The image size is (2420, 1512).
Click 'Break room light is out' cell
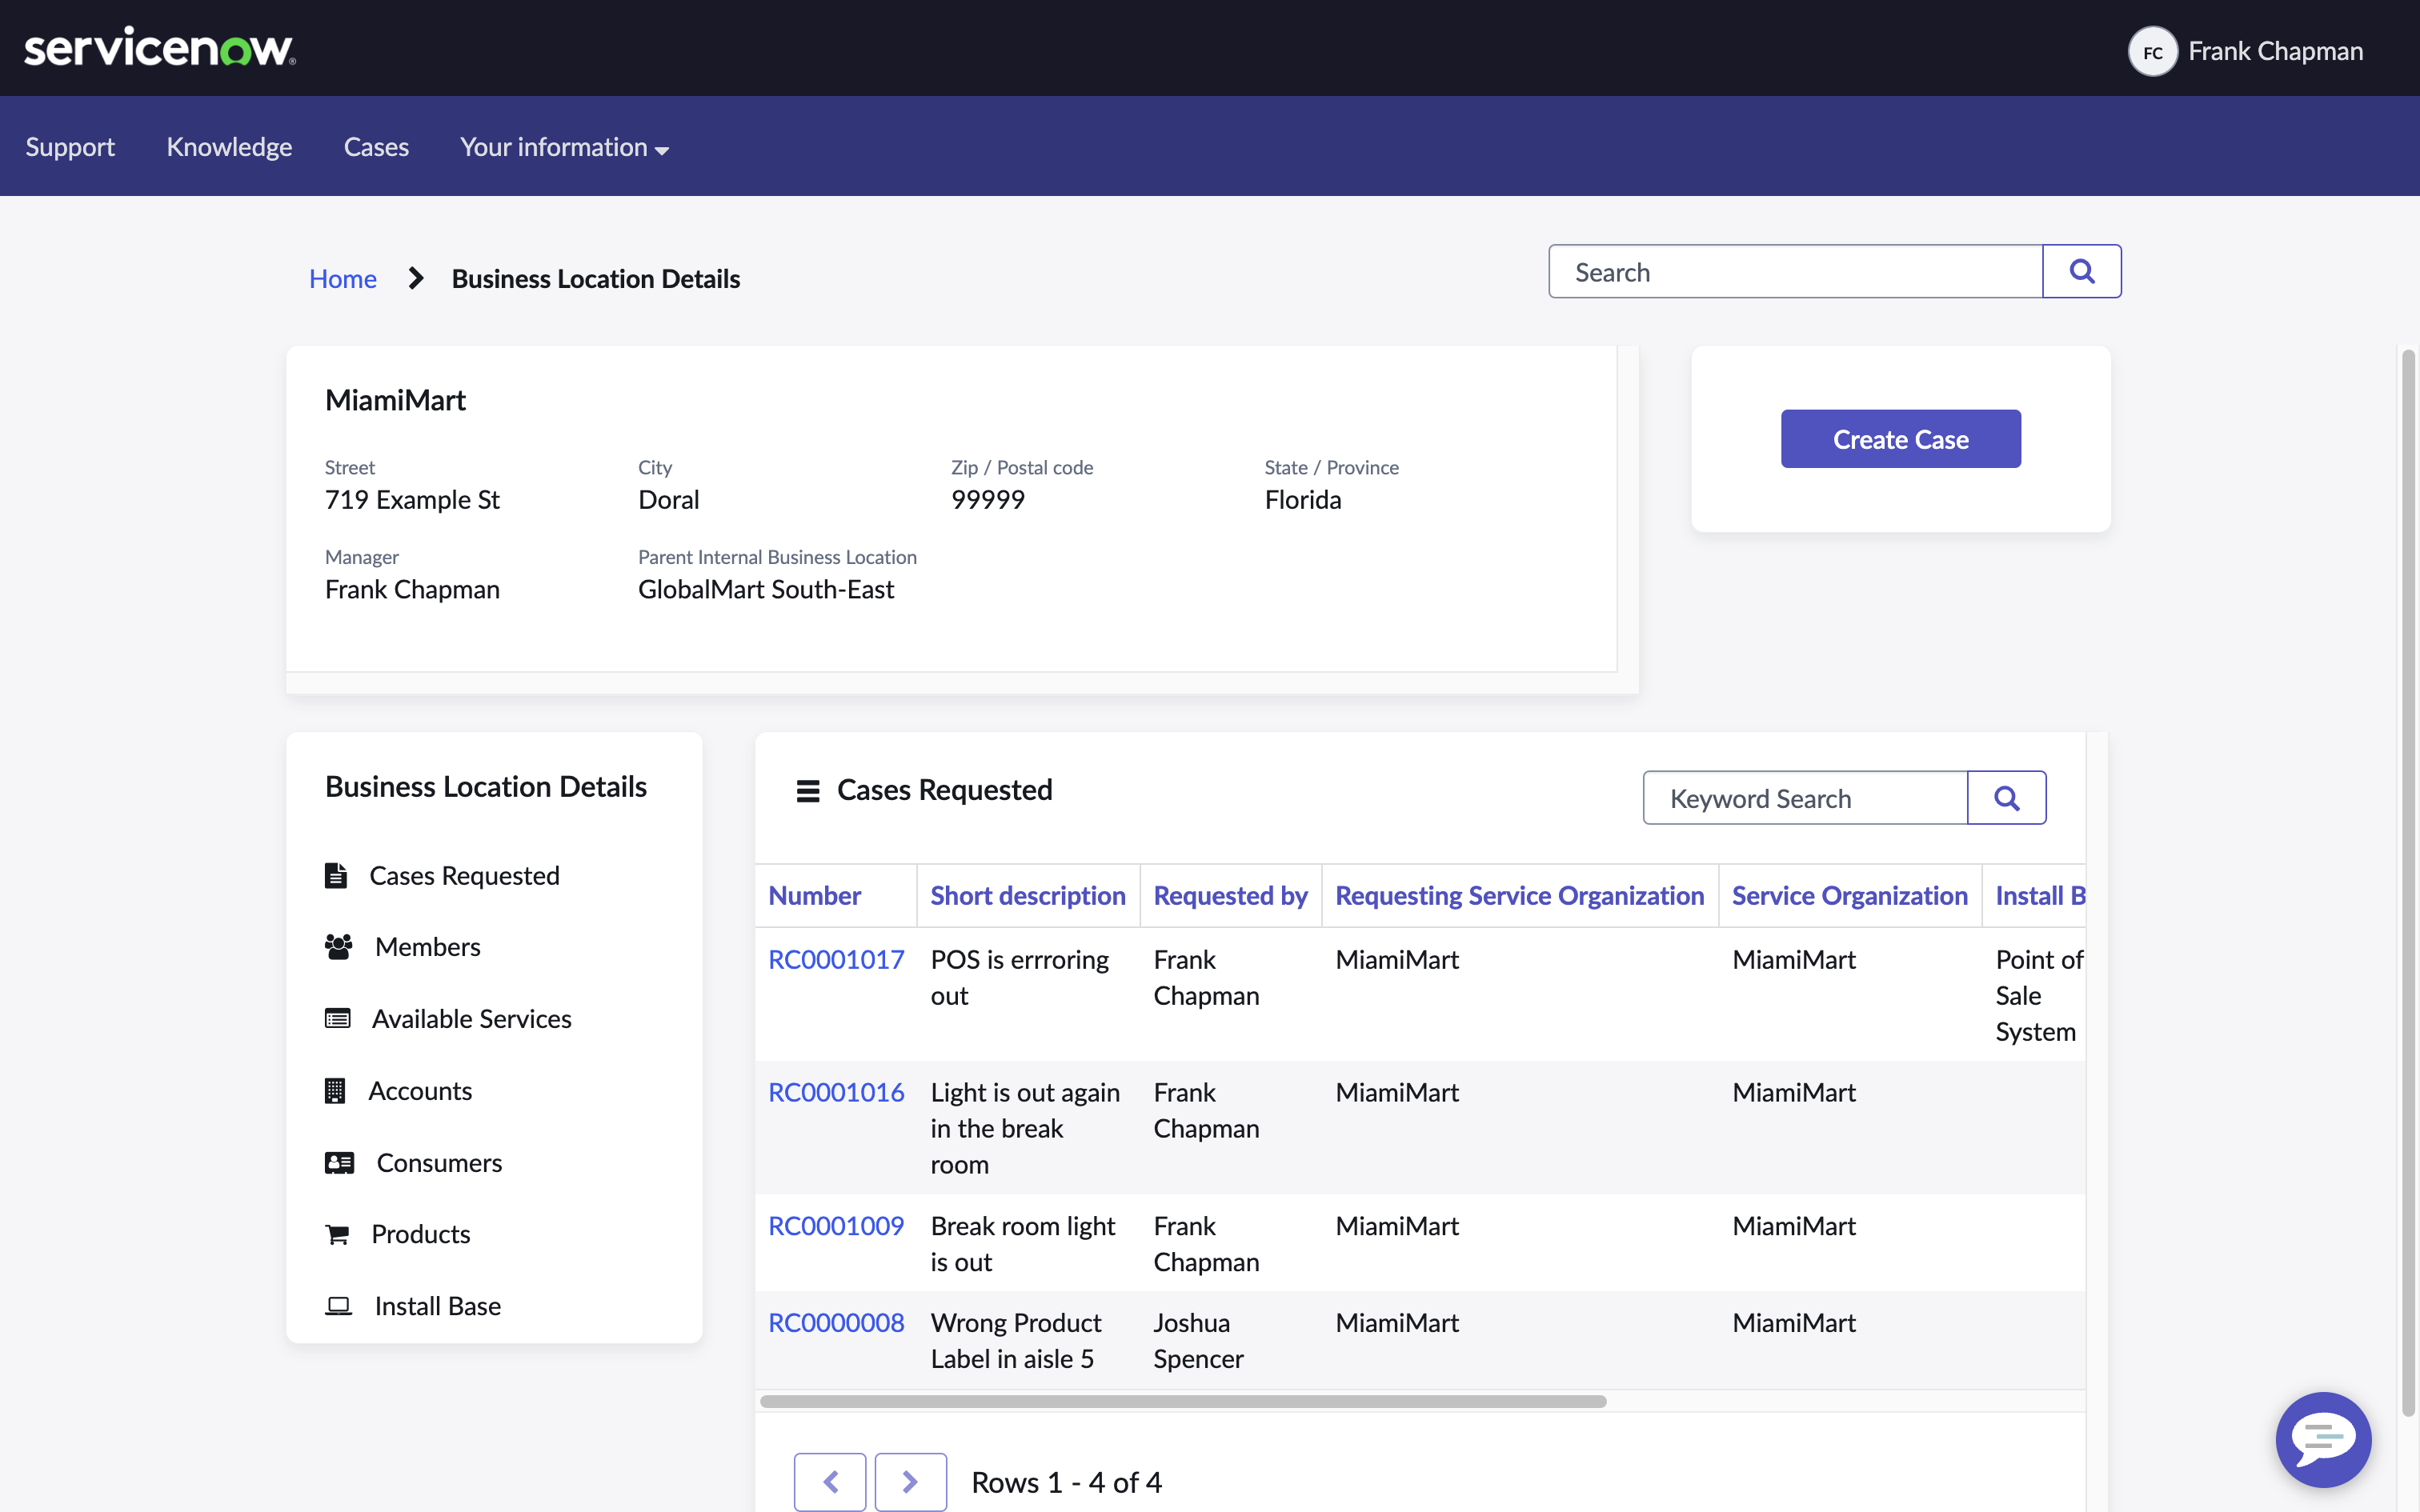click(1022, 1243)
